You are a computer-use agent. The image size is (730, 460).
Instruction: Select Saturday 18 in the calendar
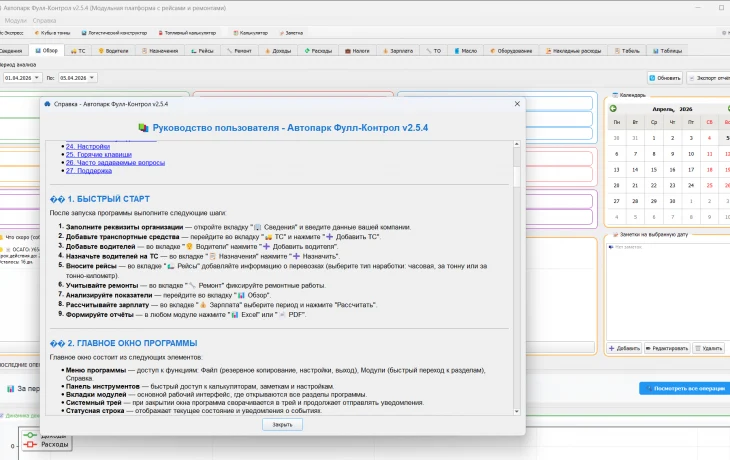[710, 169]
